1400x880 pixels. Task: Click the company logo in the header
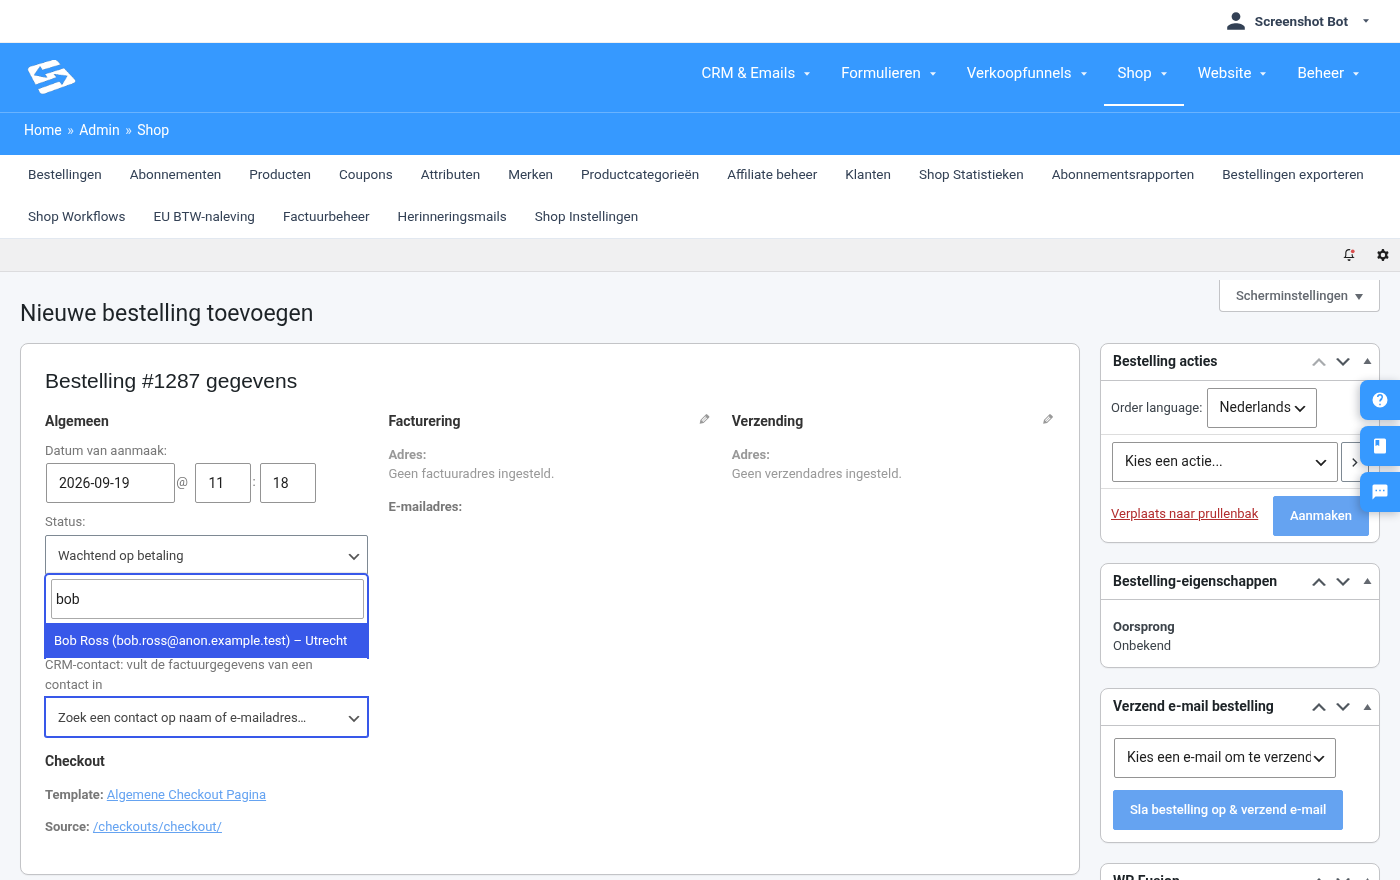point(52,77)
